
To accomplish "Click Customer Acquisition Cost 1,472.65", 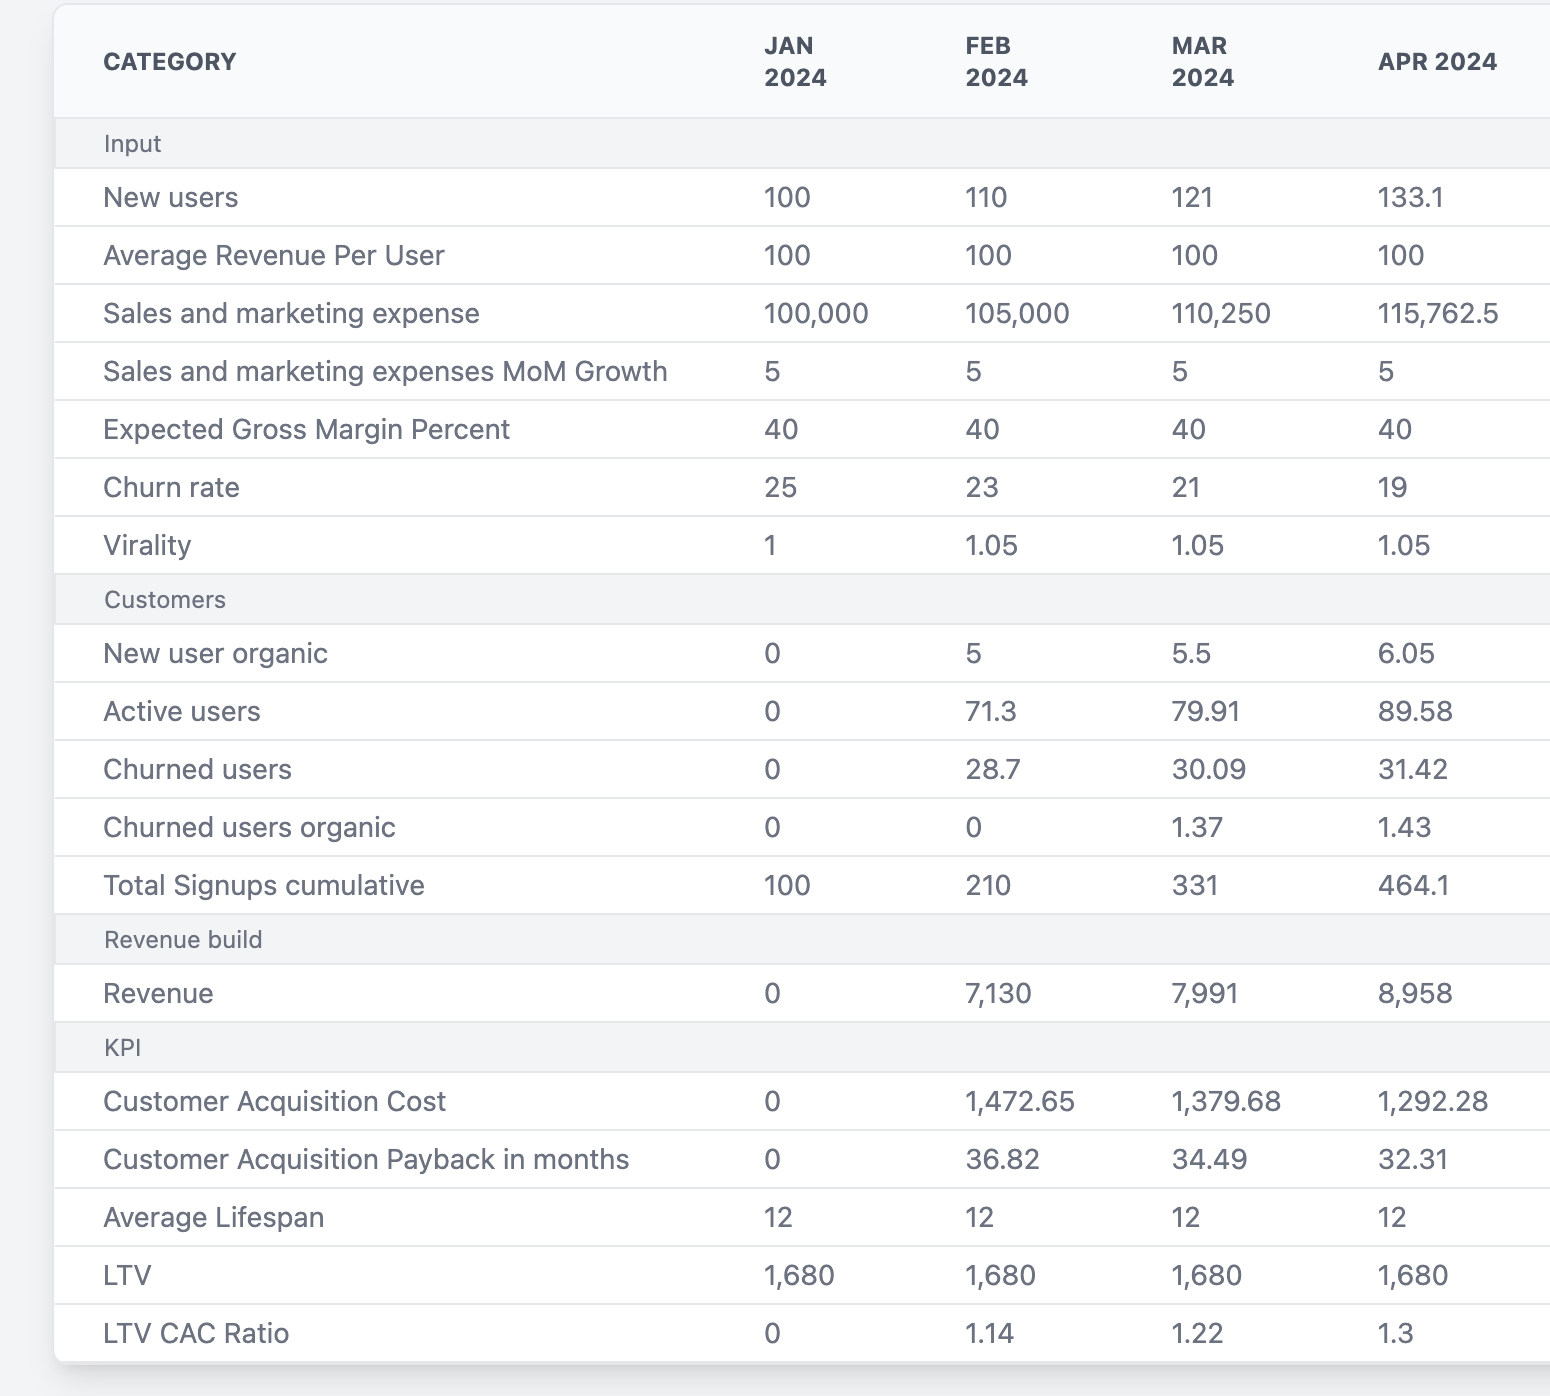I will click(x=1020, y=1101).
